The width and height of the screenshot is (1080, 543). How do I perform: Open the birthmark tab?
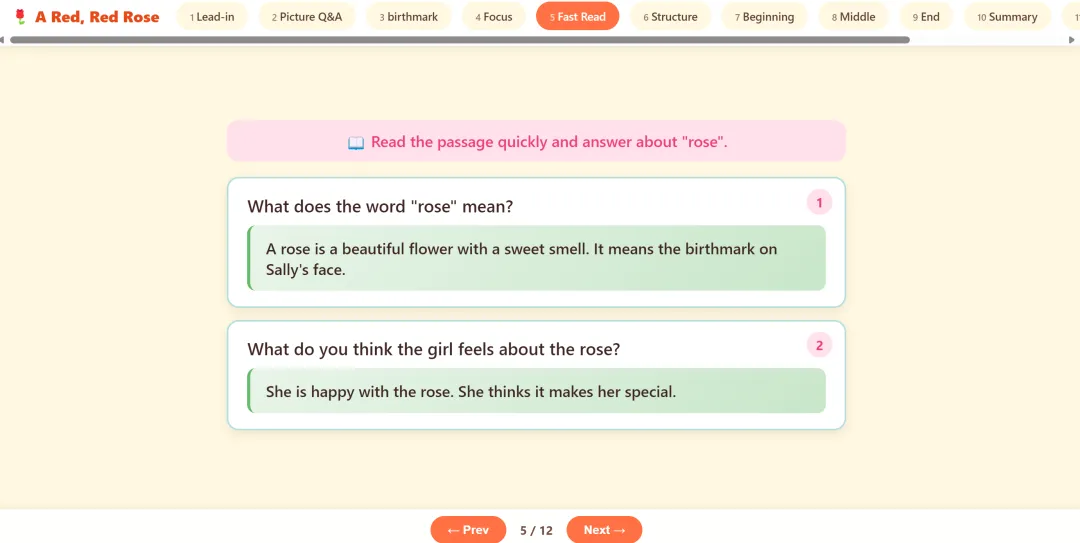tap(408, 17)
